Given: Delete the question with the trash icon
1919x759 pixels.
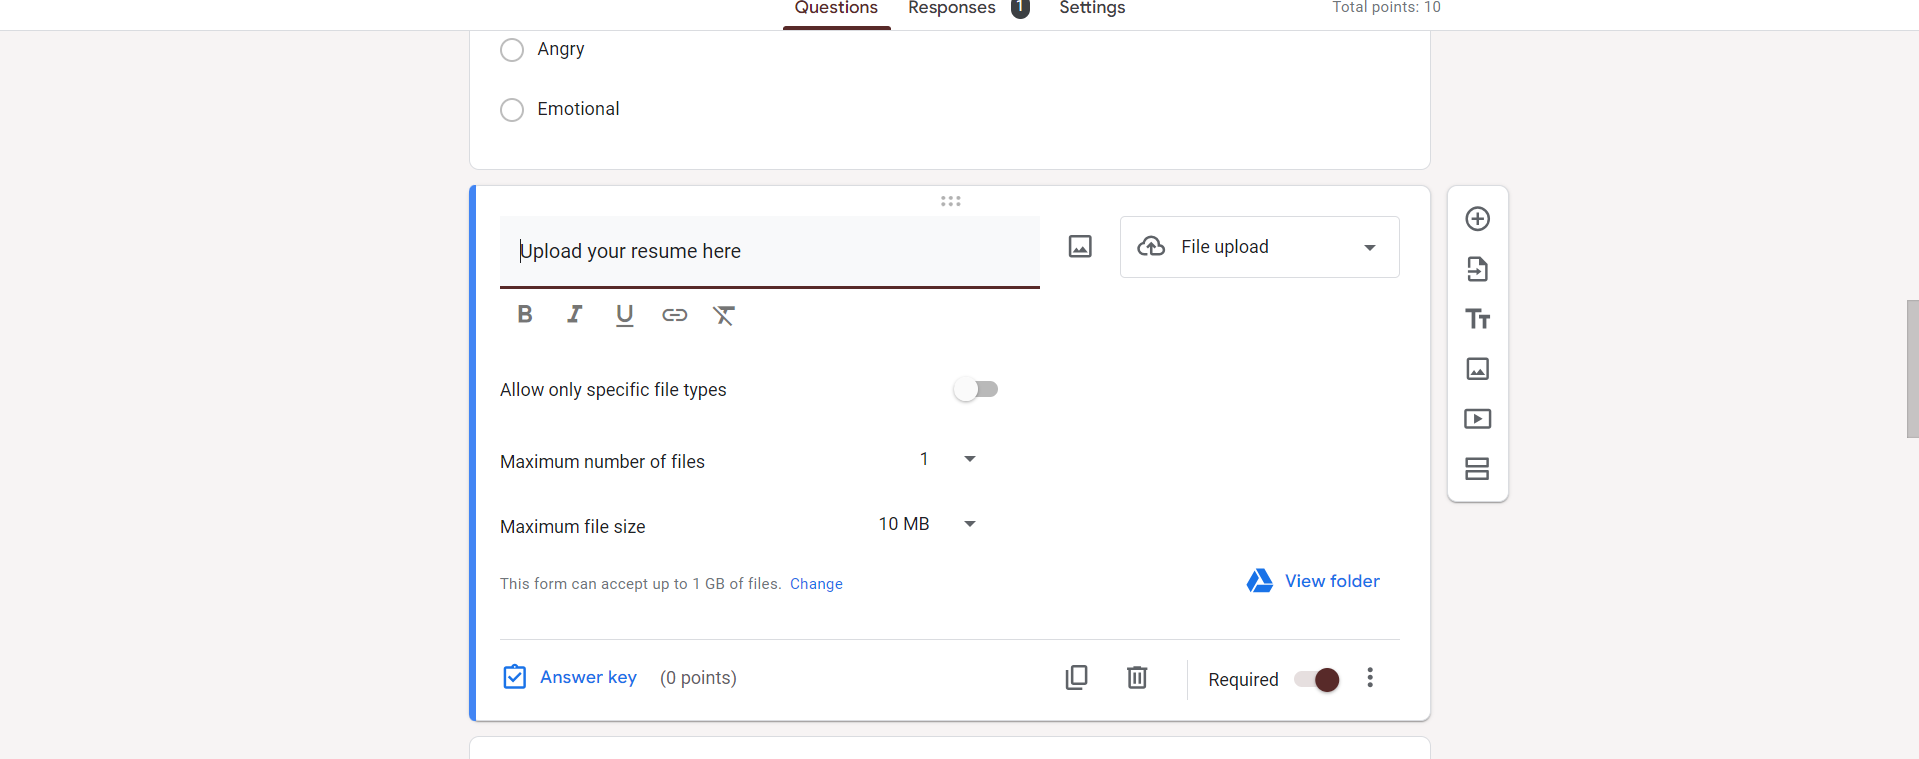Looking at the screenshot, I should 1137,678.
